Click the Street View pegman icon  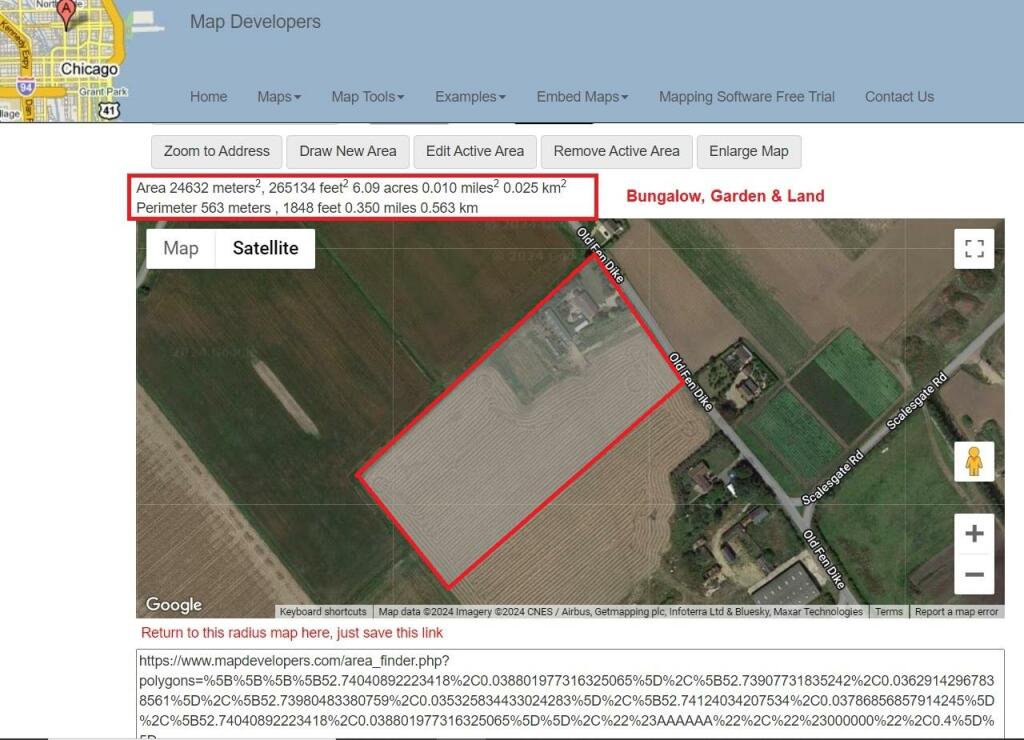(x=974, y=462)
